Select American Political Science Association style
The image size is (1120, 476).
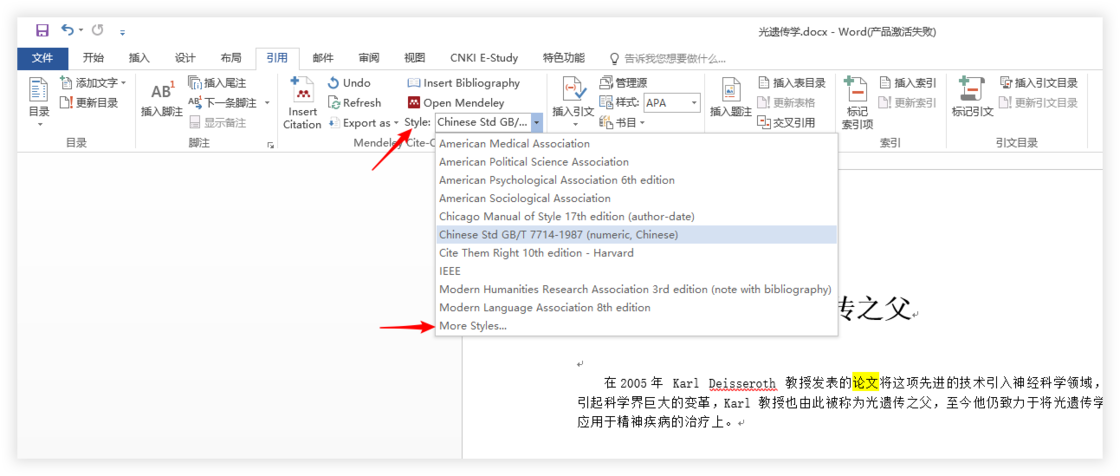(x=636, y=162)
